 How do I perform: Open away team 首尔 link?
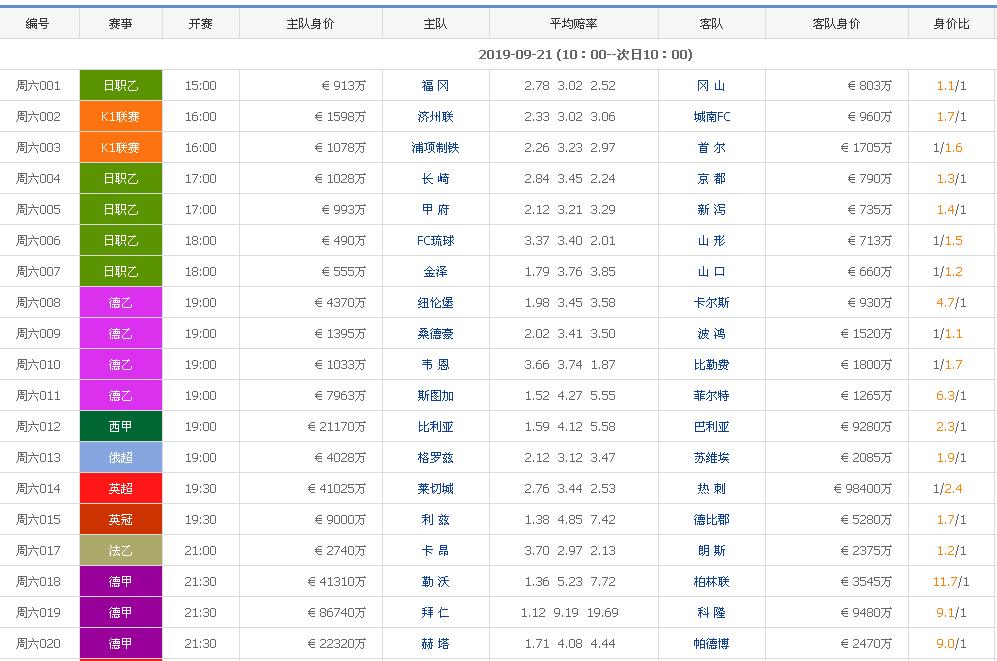coord(711,148)
